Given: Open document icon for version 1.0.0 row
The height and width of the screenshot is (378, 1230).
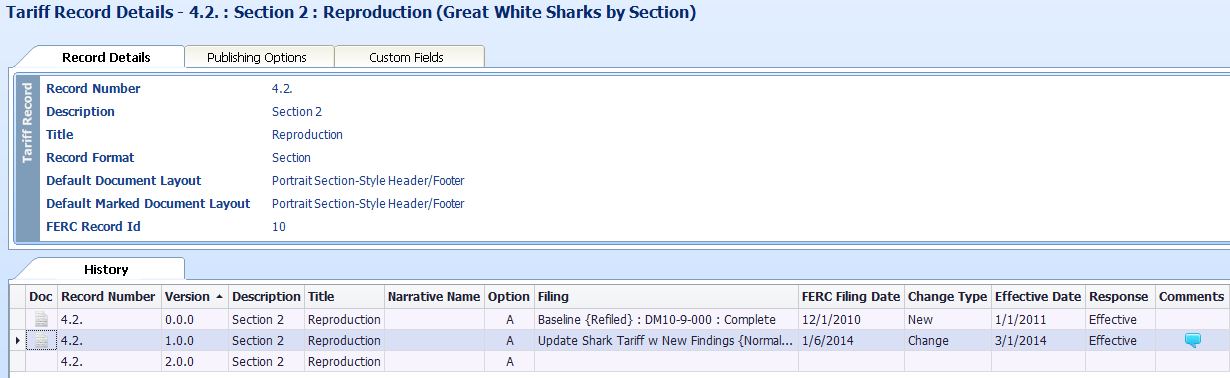Looking at the screenshot, I should 41,340.
